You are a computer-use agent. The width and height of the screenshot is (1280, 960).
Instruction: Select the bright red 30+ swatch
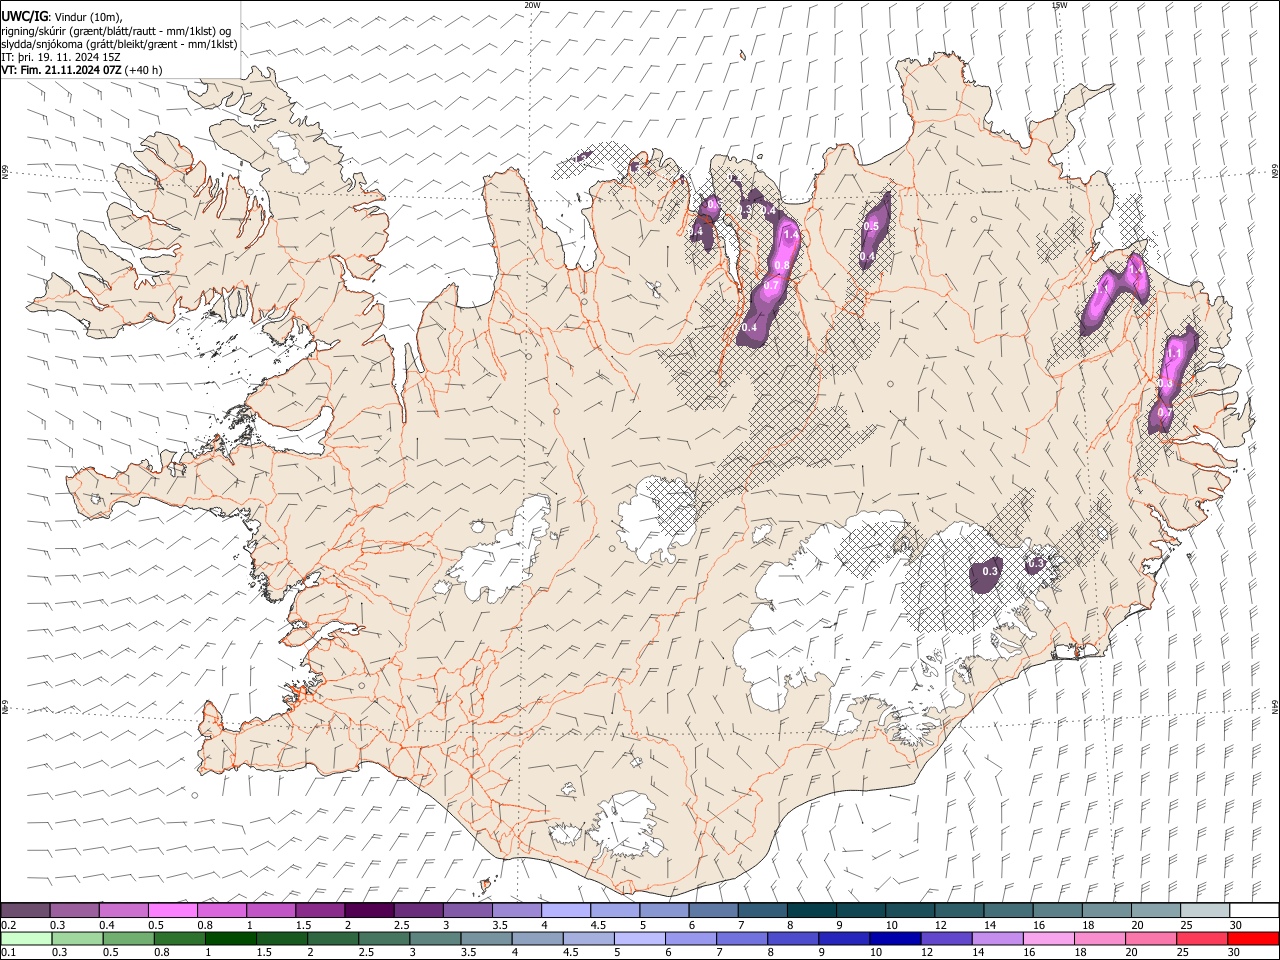tap(1254, 938)
